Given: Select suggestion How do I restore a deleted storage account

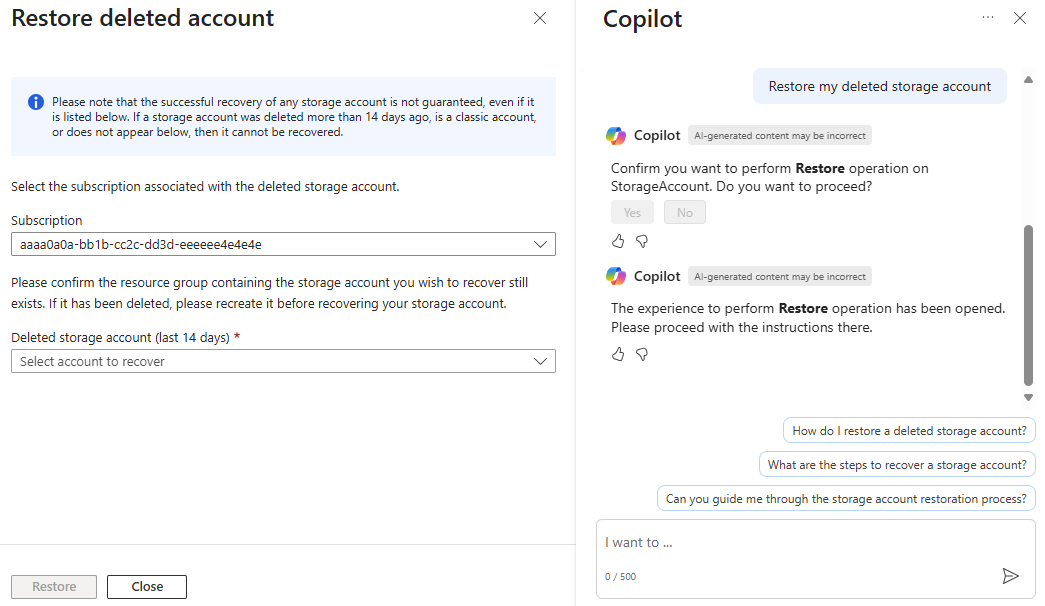Looking at the screenshot, I should point(909,431).
